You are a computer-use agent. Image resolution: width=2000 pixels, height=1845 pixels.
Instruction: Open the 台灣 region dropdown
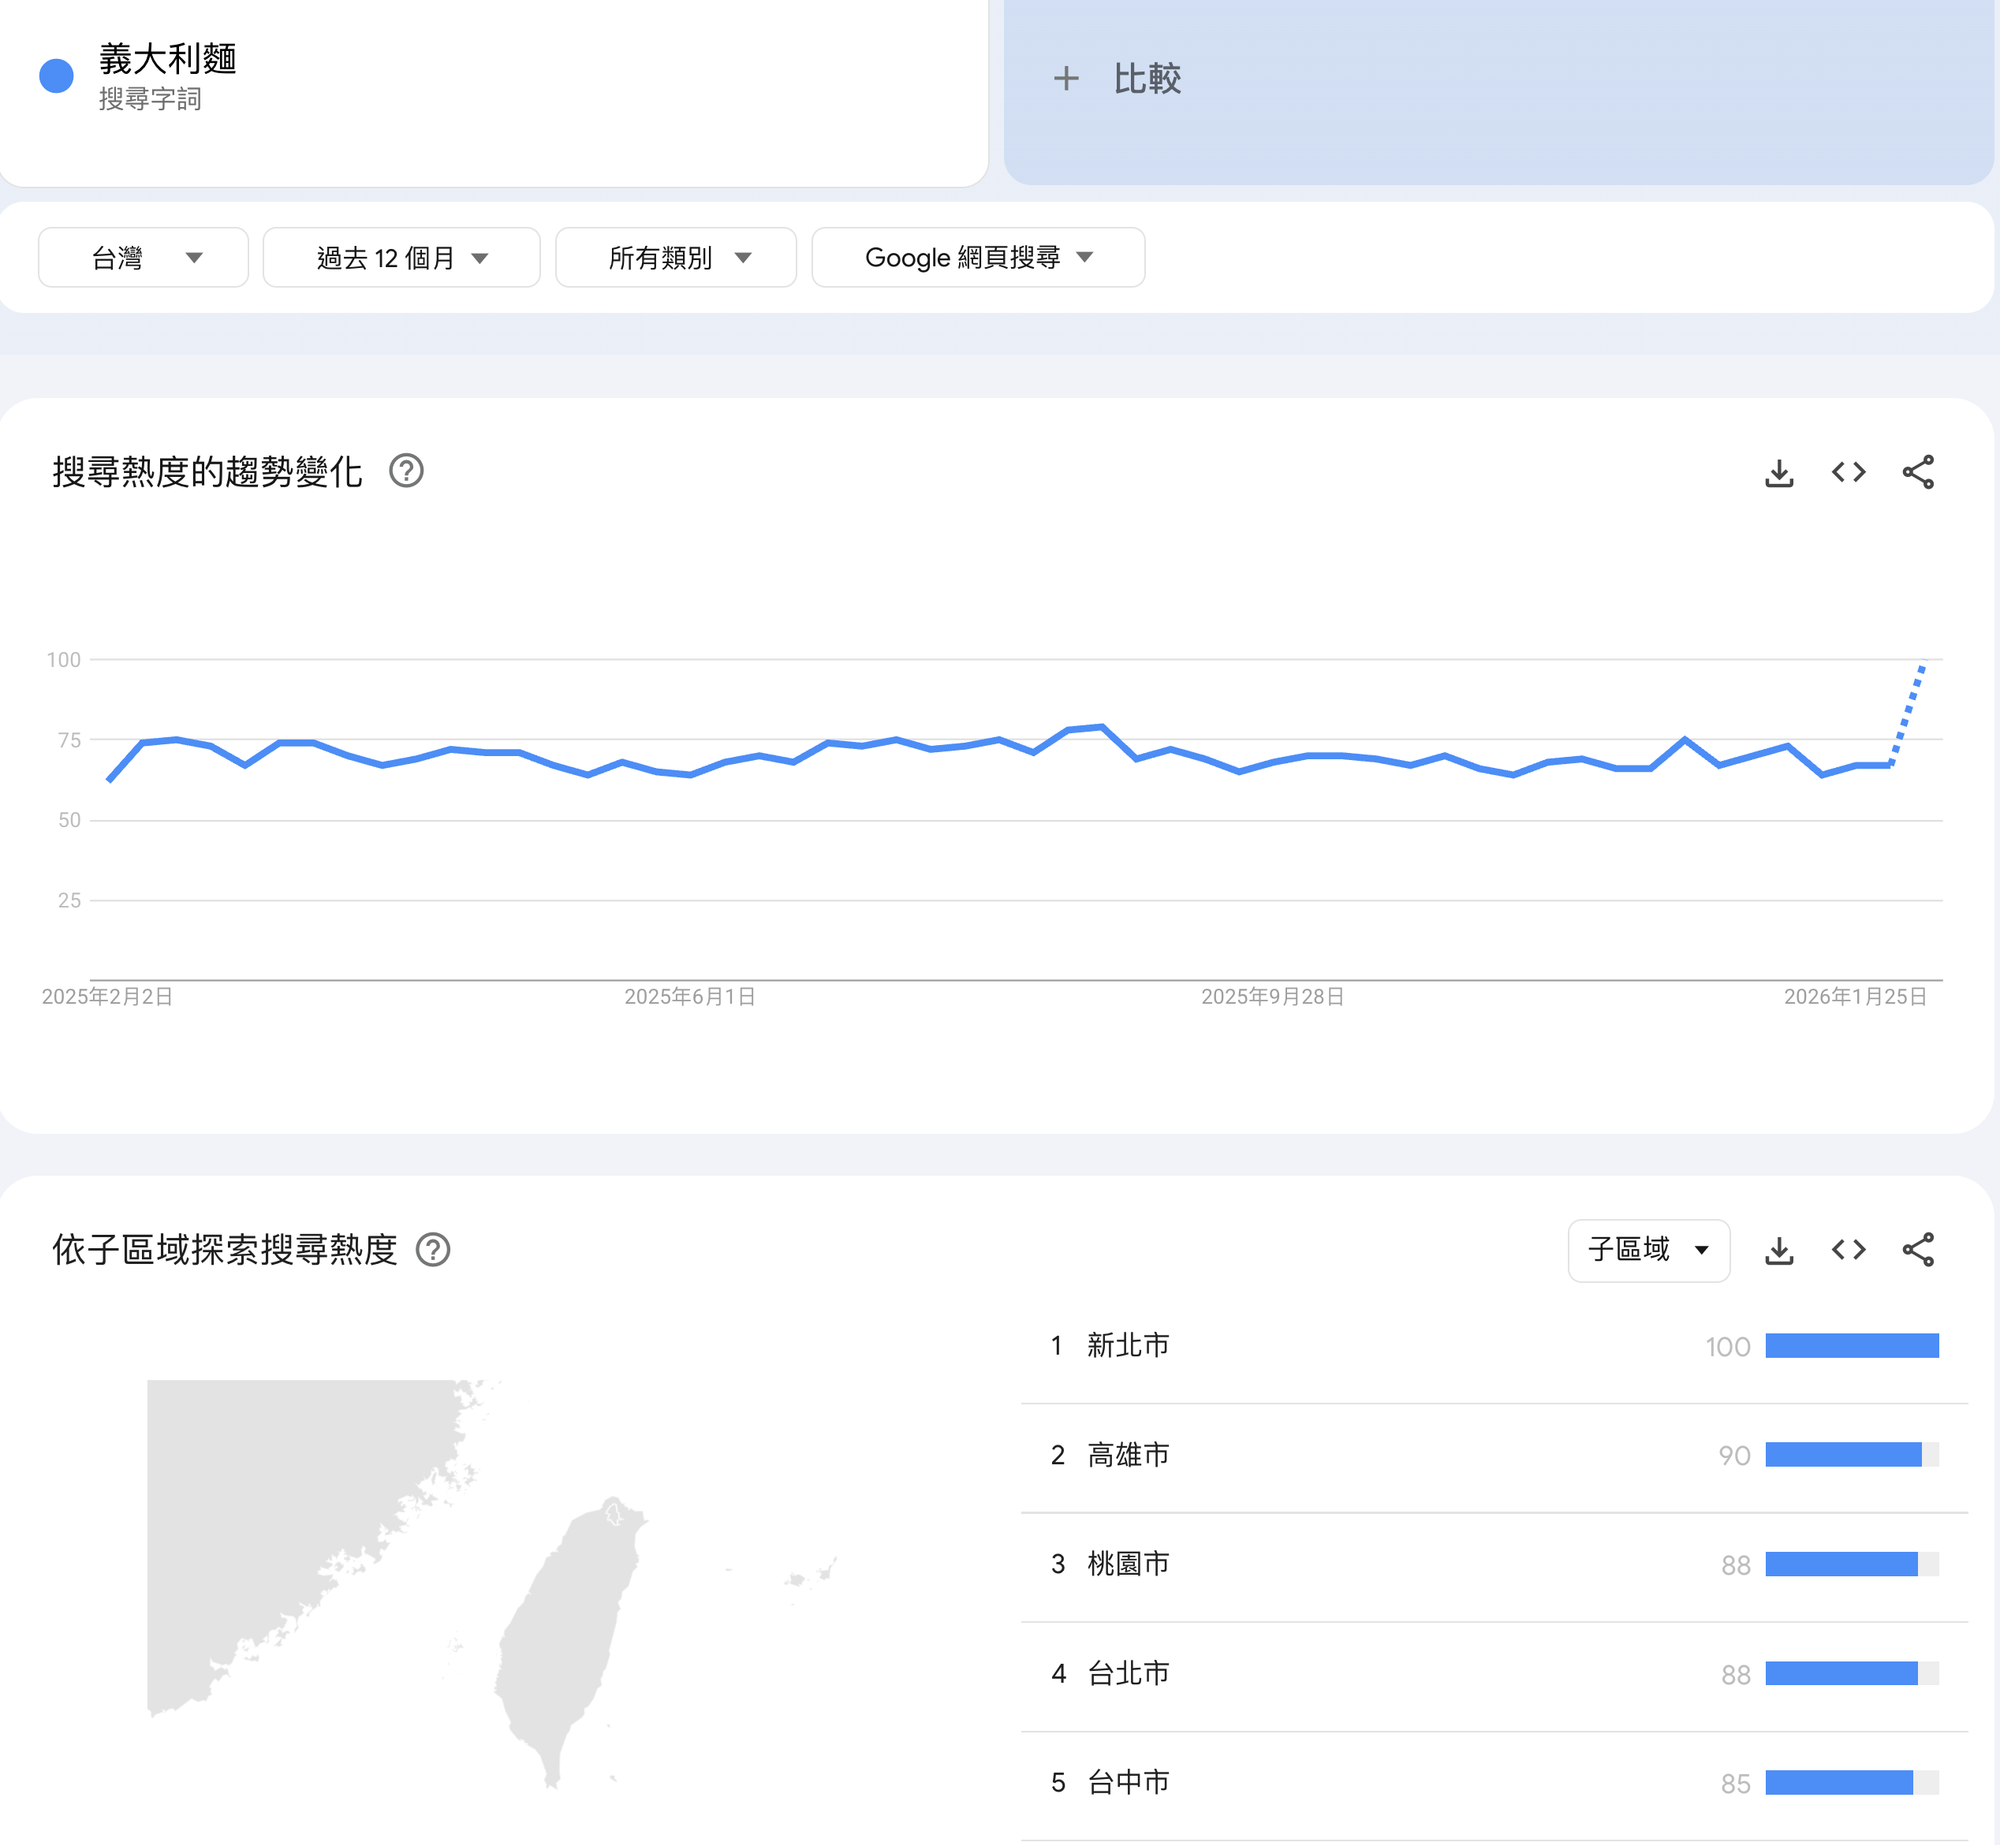coord(143,257)
